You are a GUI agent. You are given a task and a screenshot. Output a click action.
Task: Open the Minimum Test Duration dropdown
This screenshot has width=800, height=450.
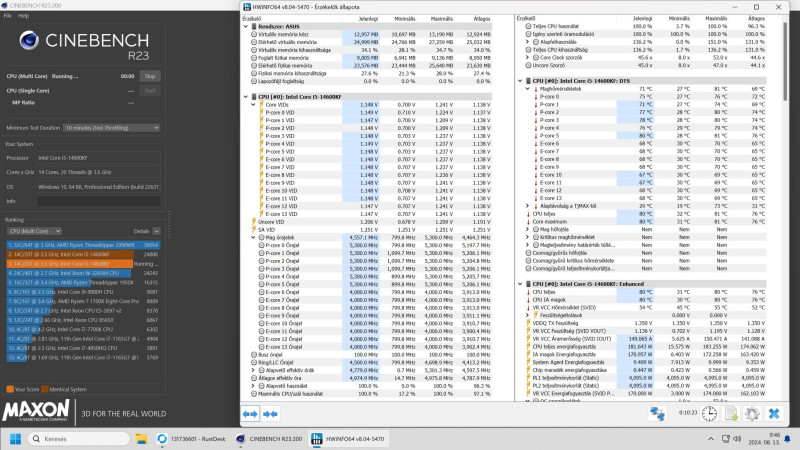[111, 128]
